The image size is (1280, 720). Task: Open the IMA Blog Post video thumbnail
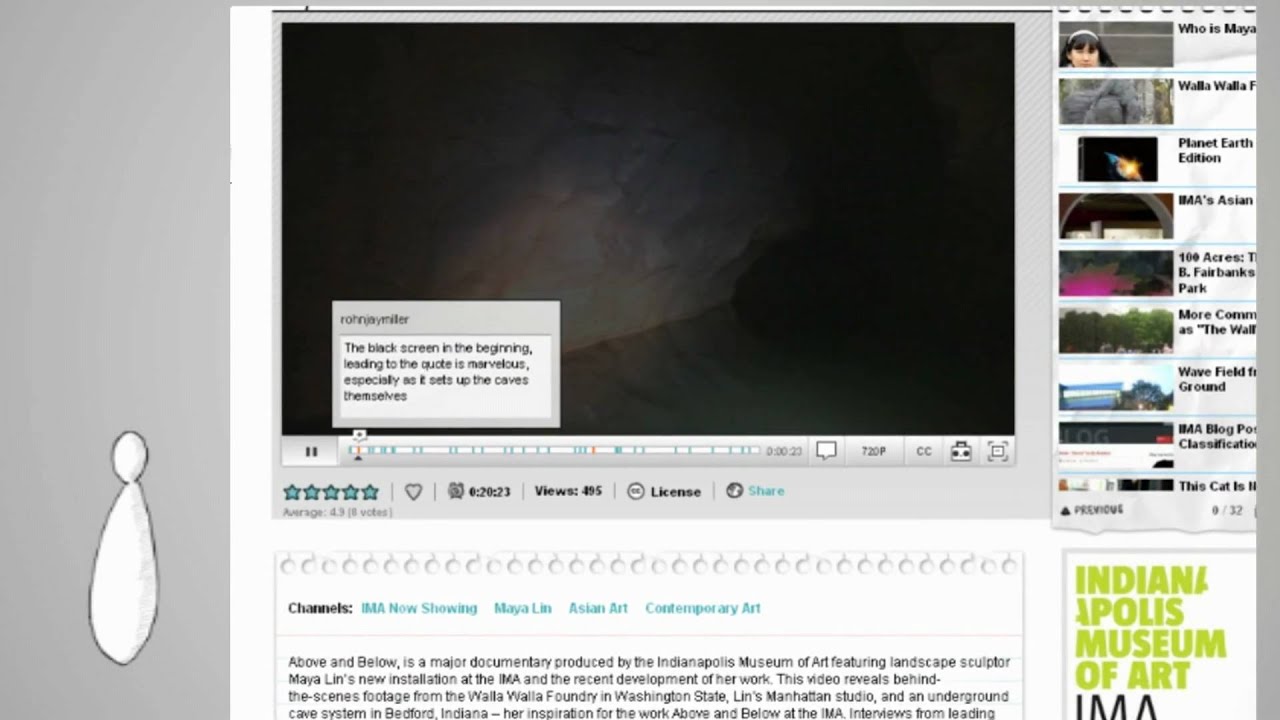(1115, 445)
